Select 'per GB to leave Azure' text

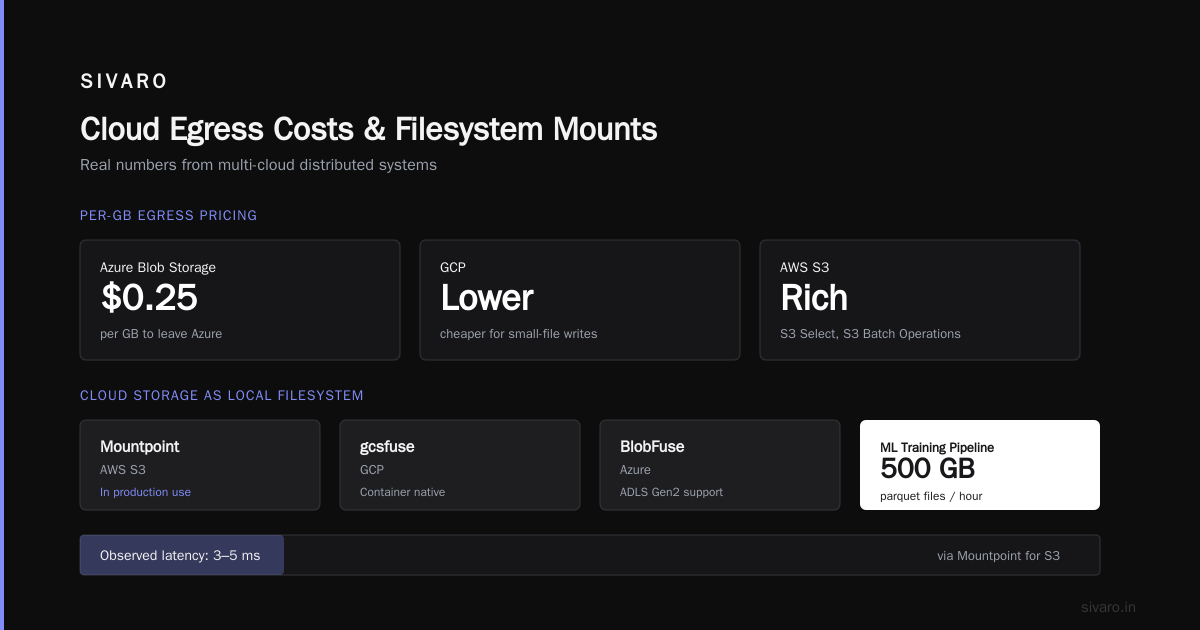point(161,334)
